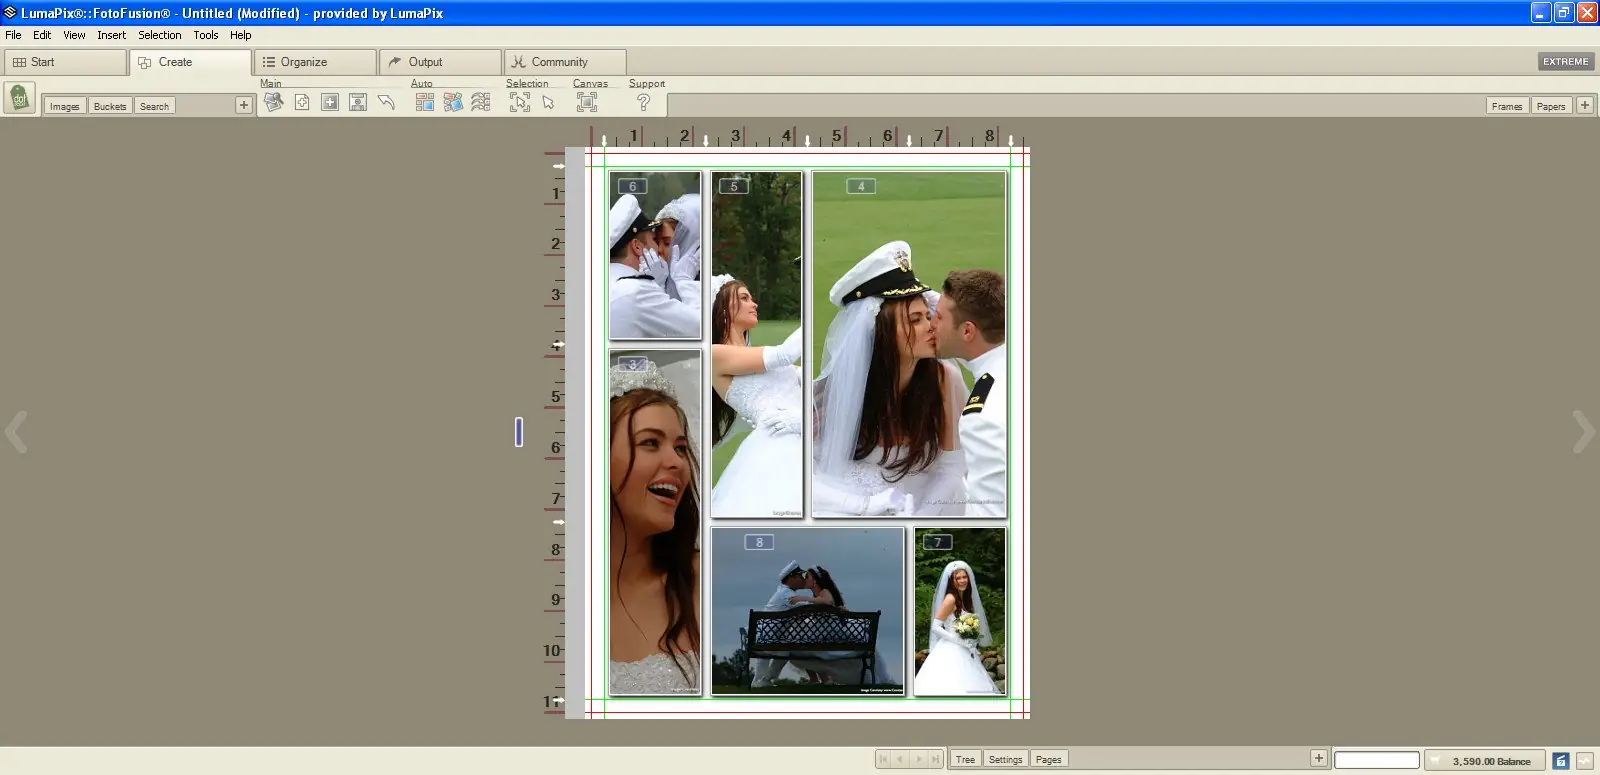Image resolution: width=1600 pixels, height=775 pixels.
Task: Click the add frame plus icon
Action: [x=330, y=102]
